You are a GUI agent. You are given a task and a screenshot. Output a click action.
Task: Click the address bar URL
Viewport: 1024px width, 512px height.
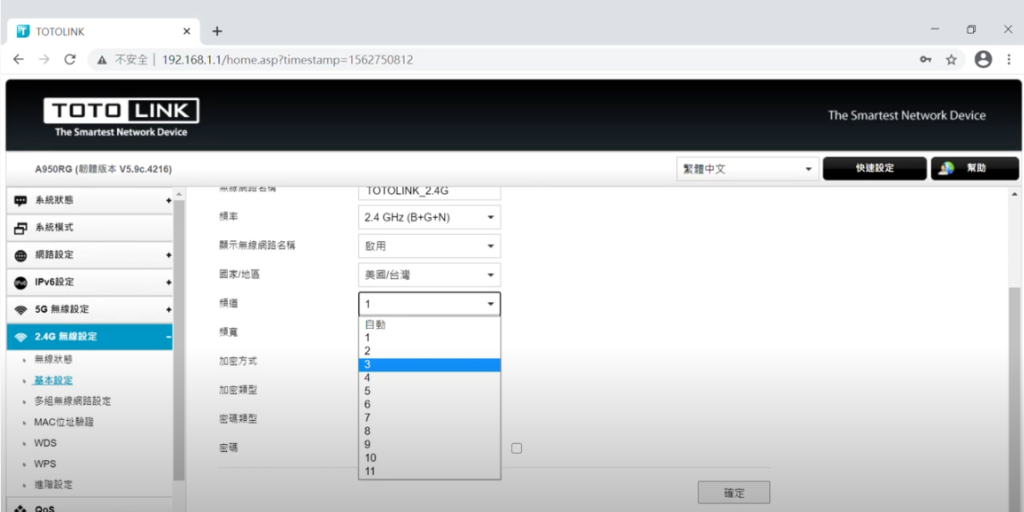coord(287,60)
